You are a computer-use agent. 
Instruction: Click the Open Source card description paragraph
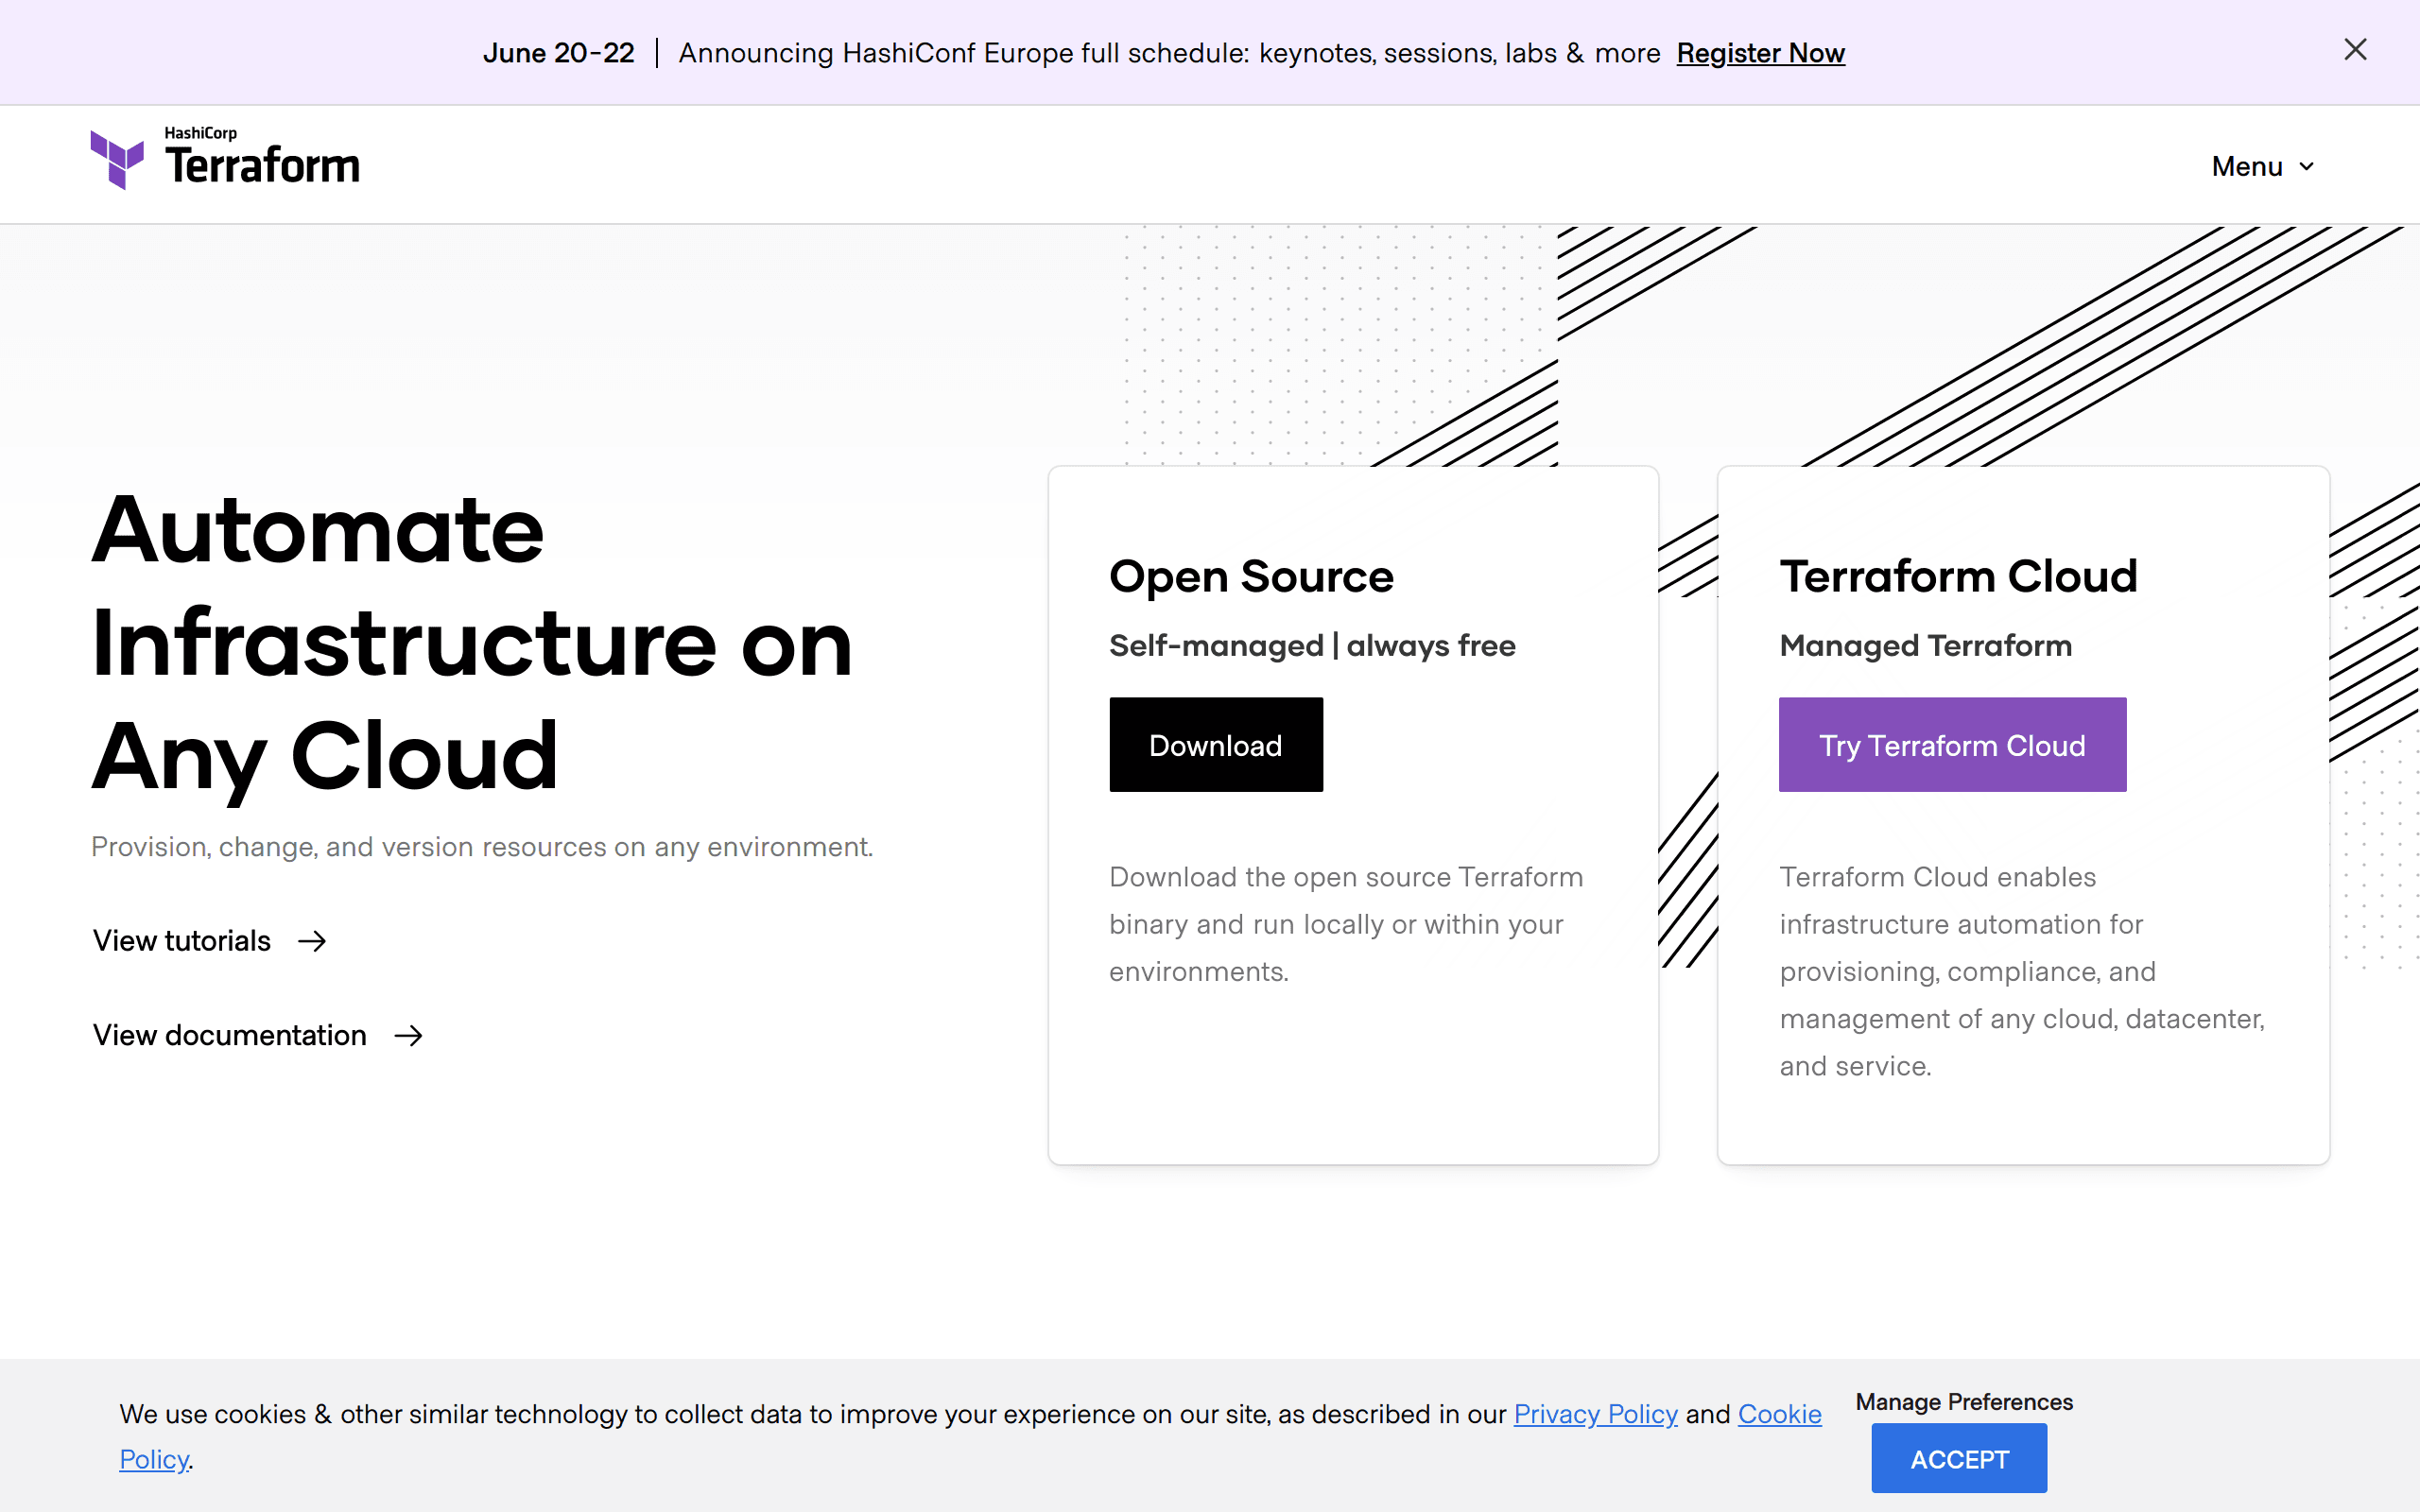(x=1346, y=924)
